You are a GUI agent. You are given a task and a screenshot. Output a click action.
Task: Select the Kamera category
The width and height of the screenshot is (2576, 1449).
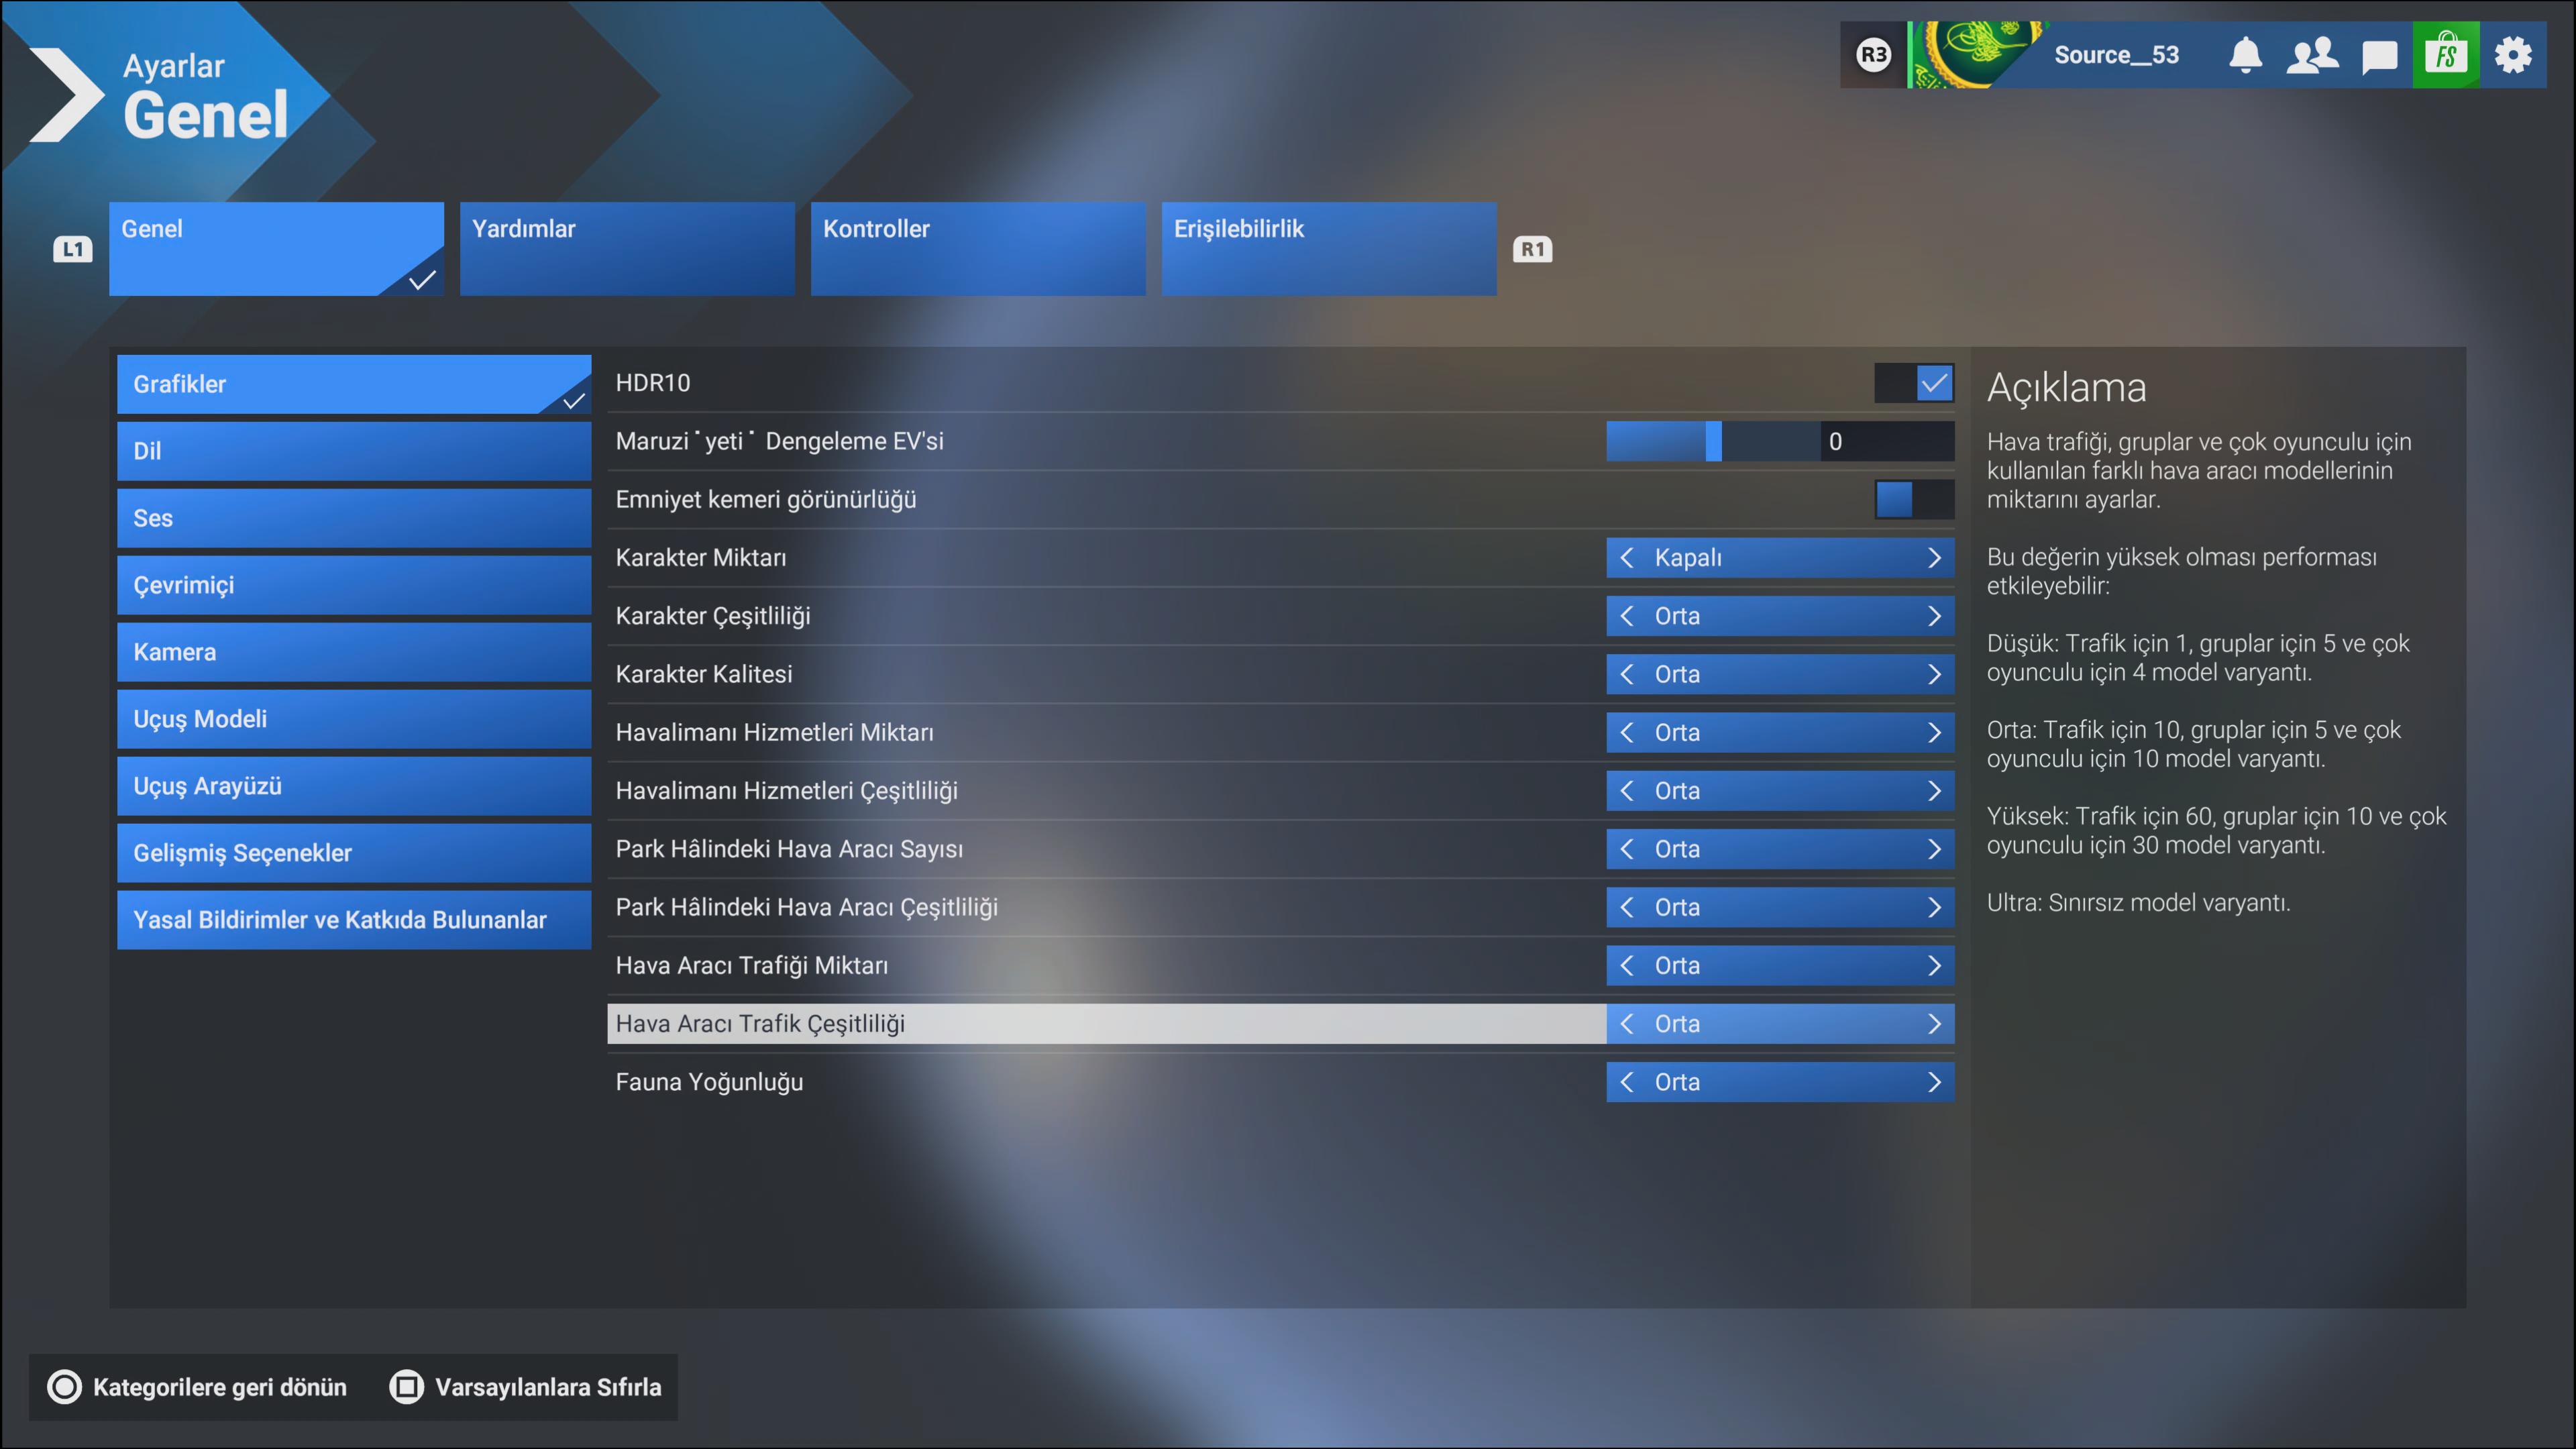click(x=353, y=652)
